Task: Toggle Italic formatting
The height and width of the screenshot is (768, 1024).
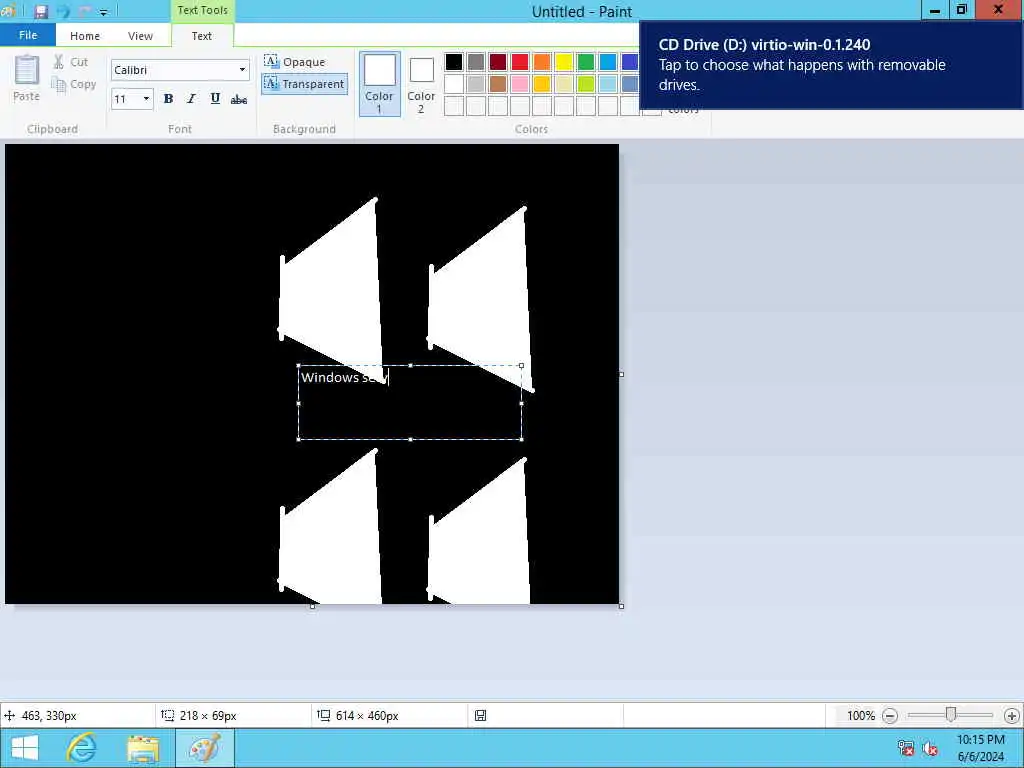Action: (191, 99)
